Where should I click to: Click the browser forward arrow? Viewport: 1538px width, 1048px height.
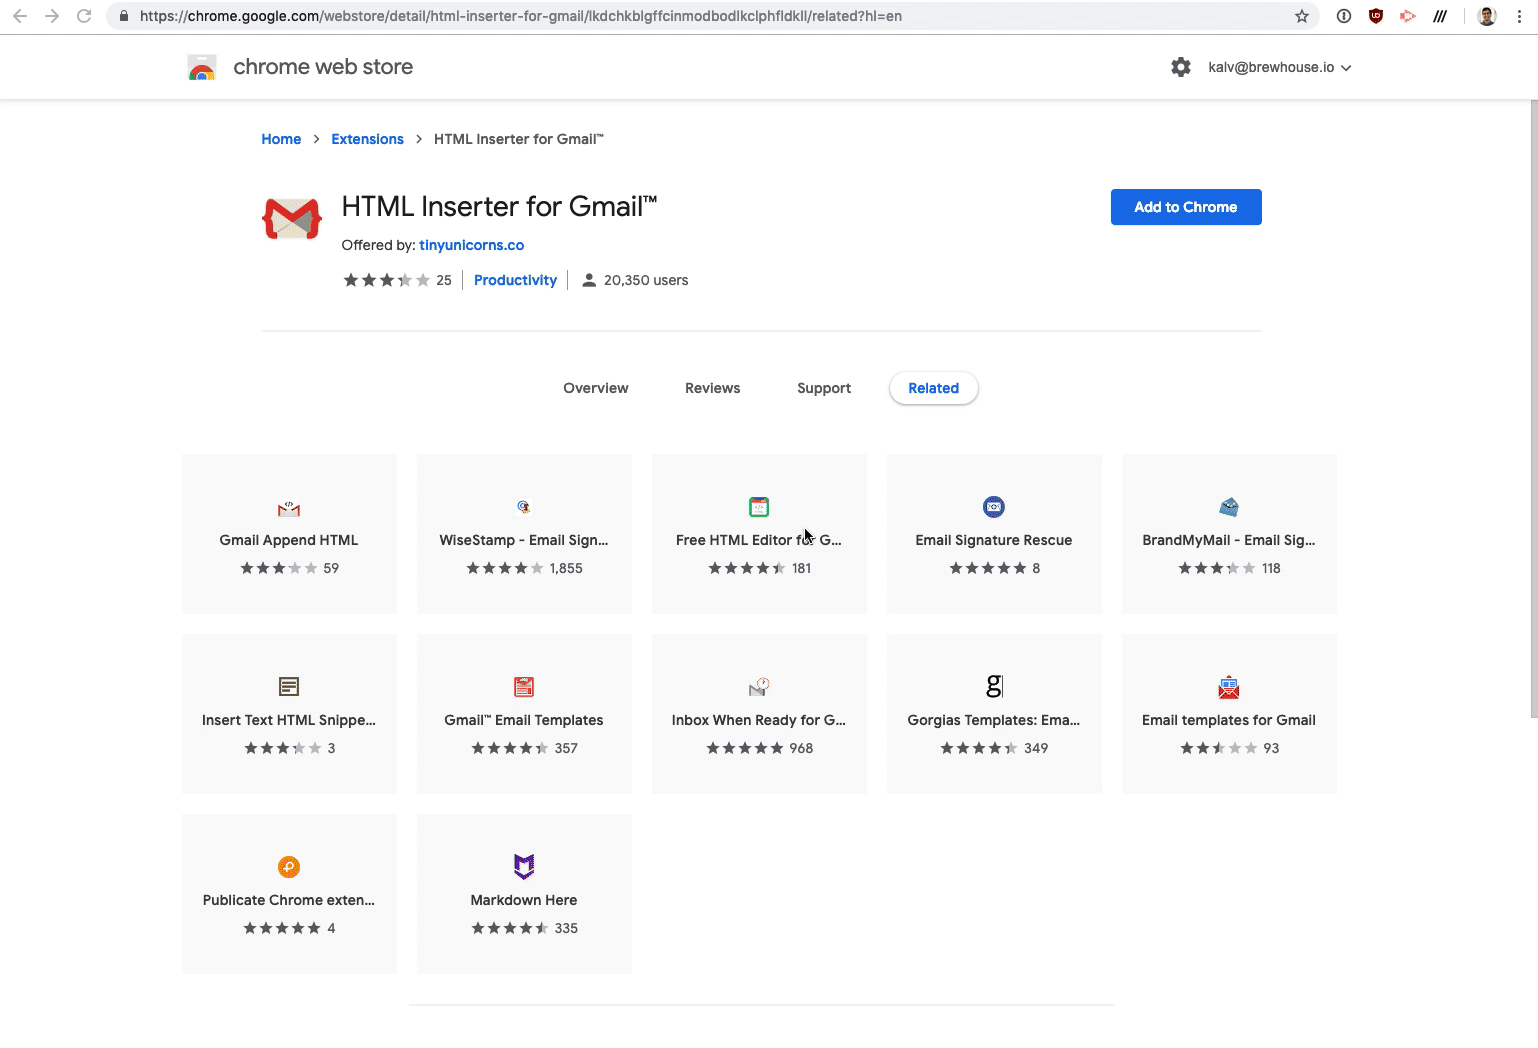point(52,16)
